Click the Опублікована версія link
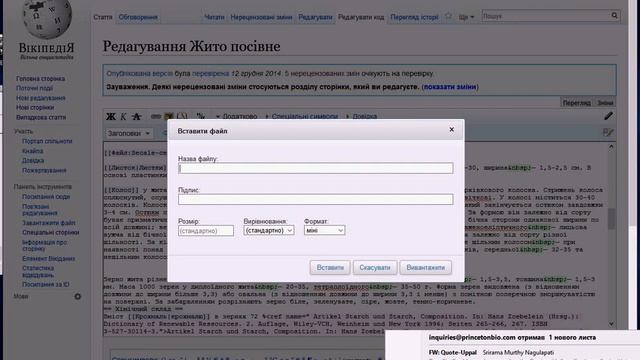The image size is (640, 360). (140, 73)
